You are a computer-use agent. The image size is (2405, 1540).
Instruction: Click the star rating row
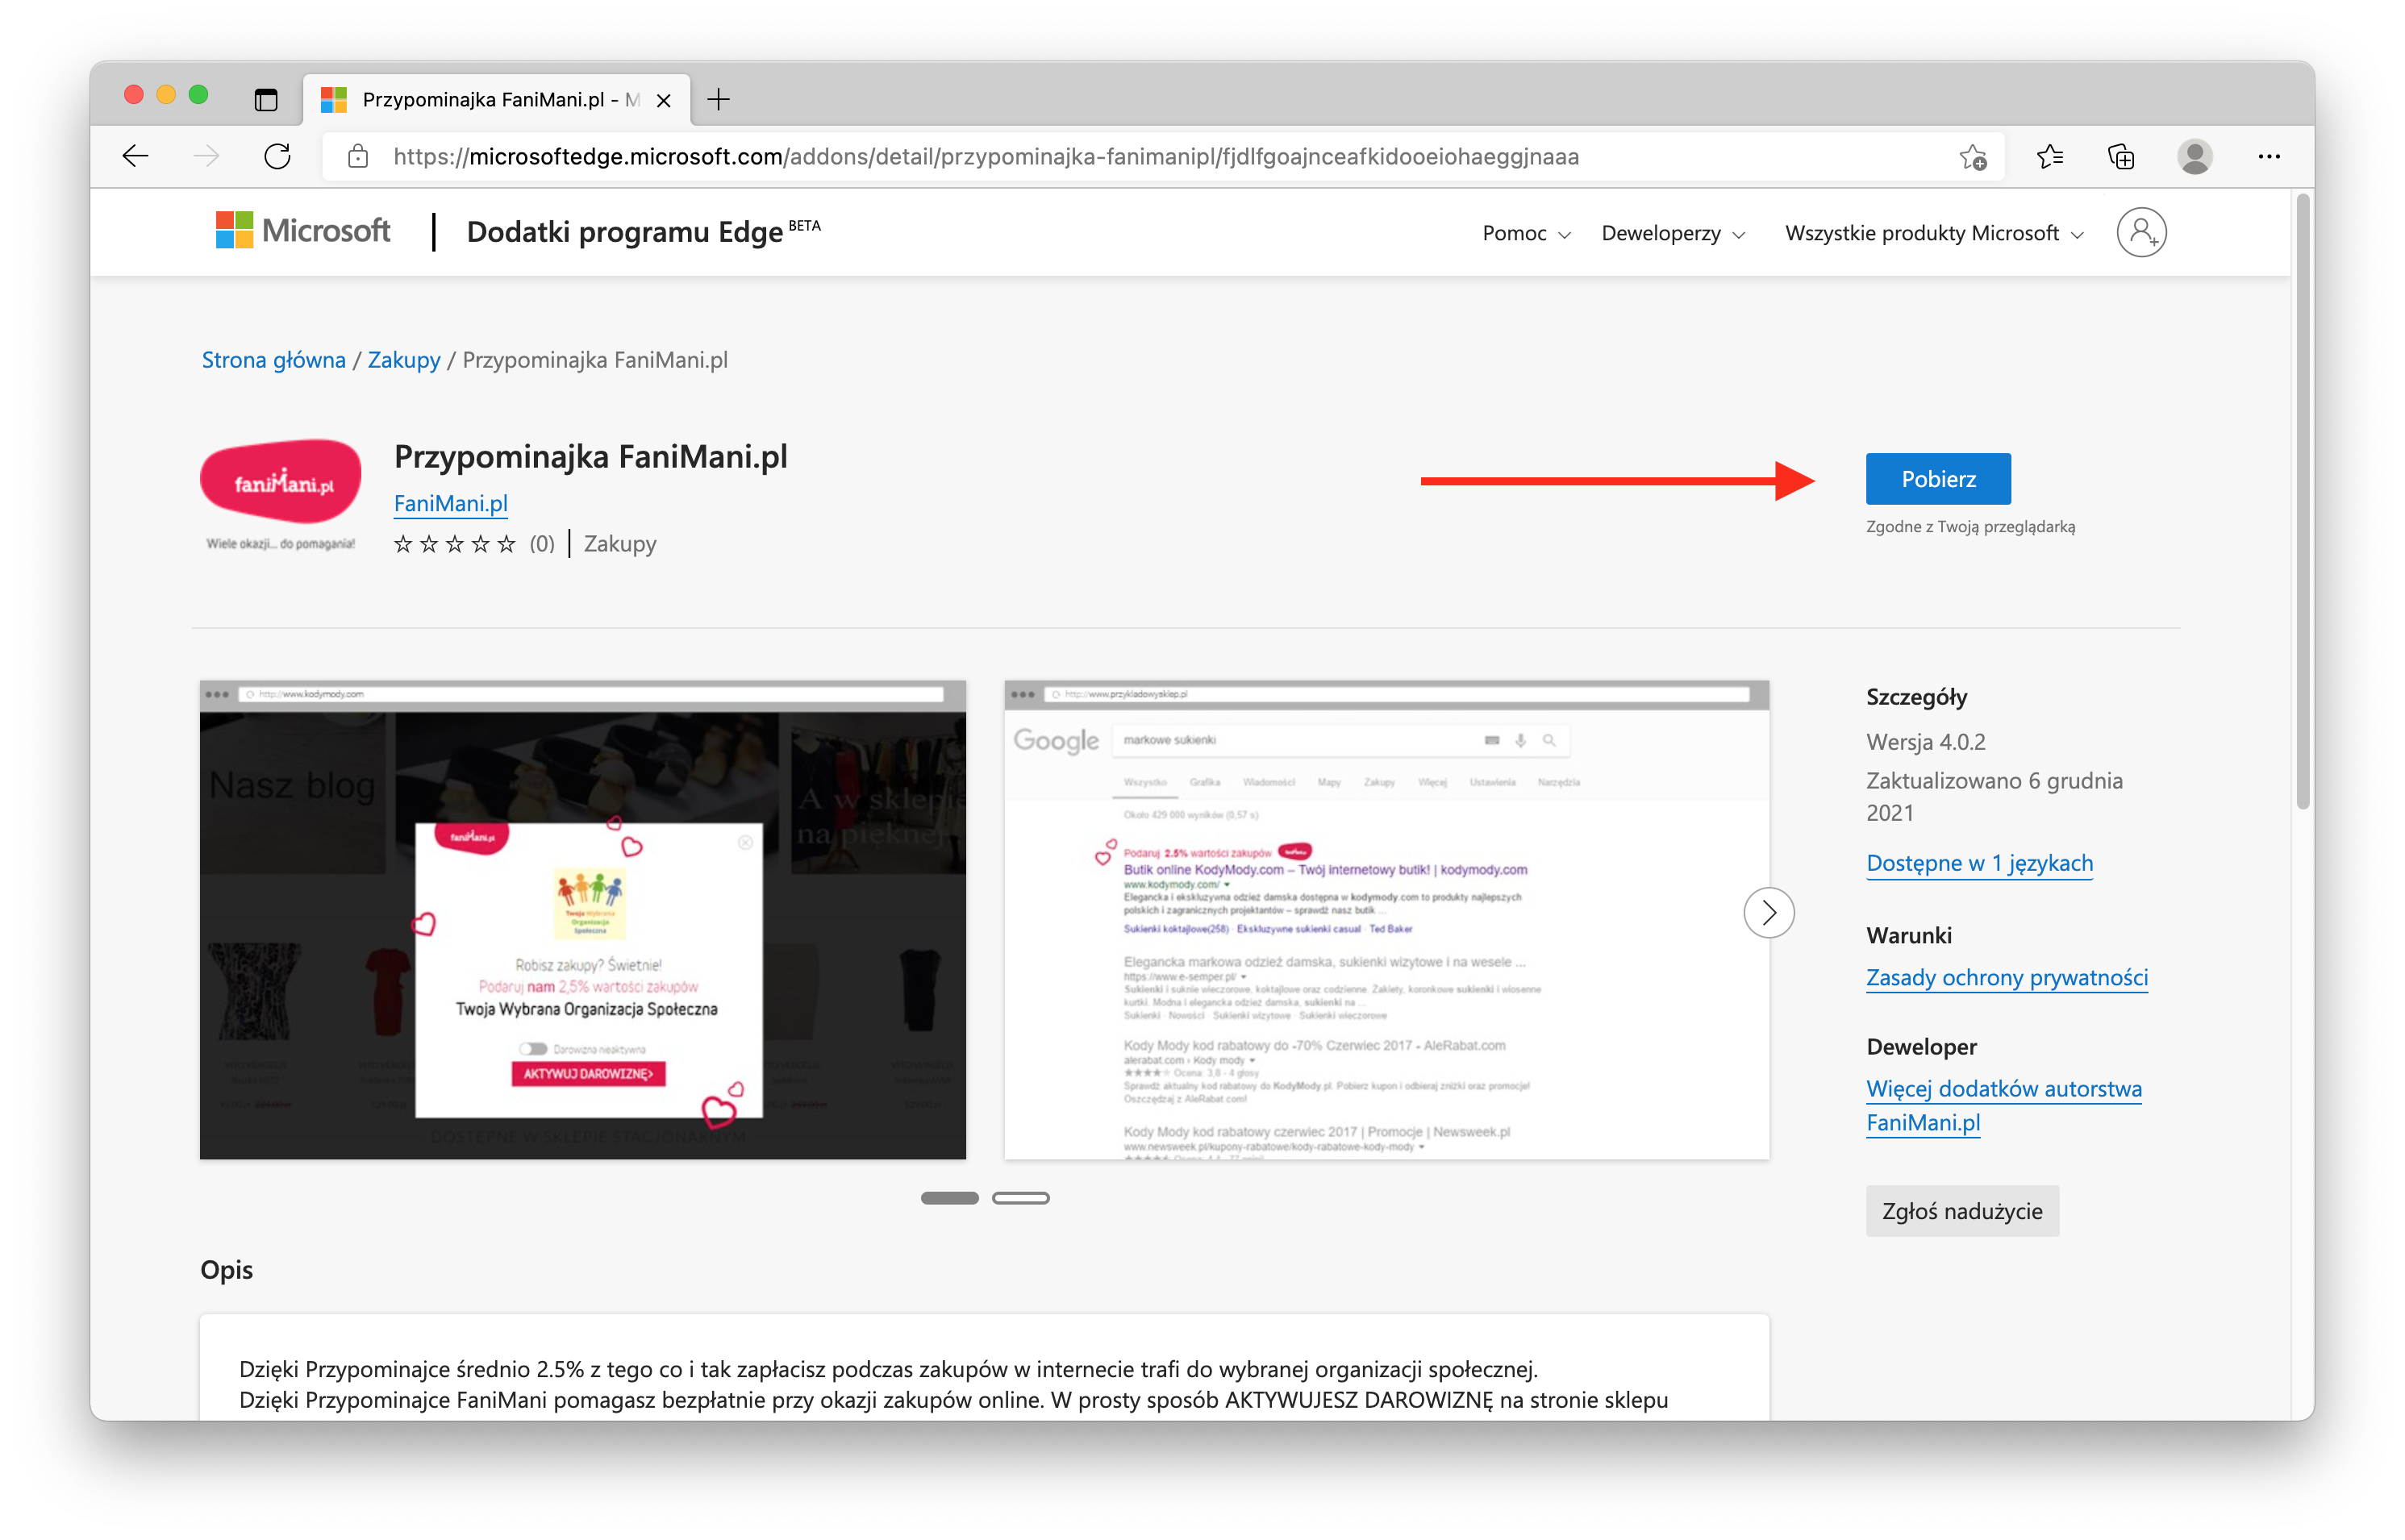click(455, 544)
